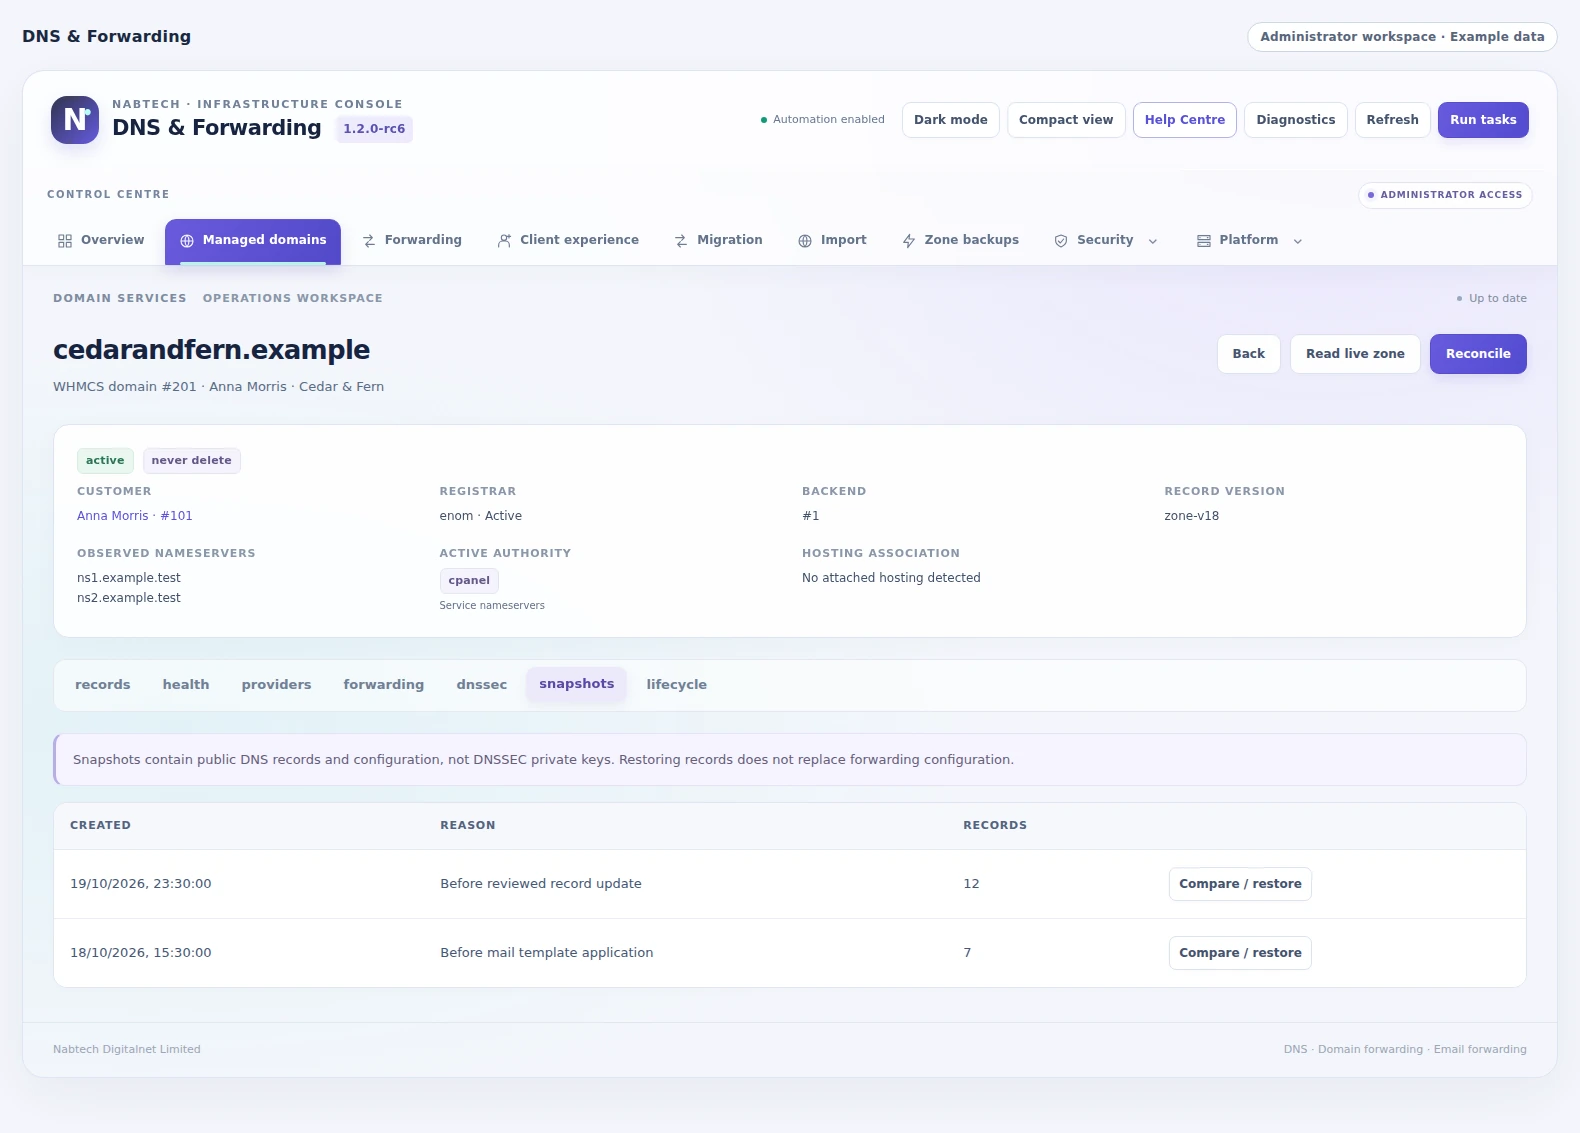Expand the Security menu chevron
Viewport: 1580px width, 1133px height.
[x=1153, y=241]
